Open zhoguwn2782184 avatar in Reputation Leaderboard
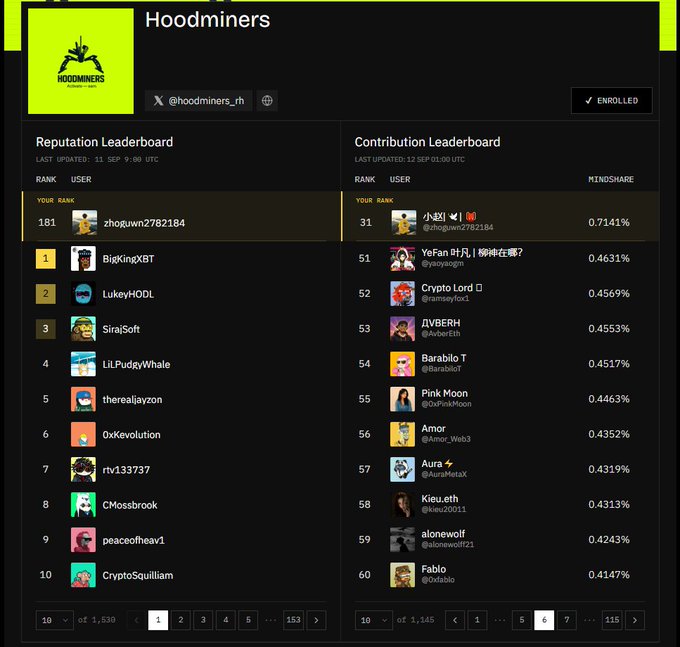 click(x=85, y=223)
